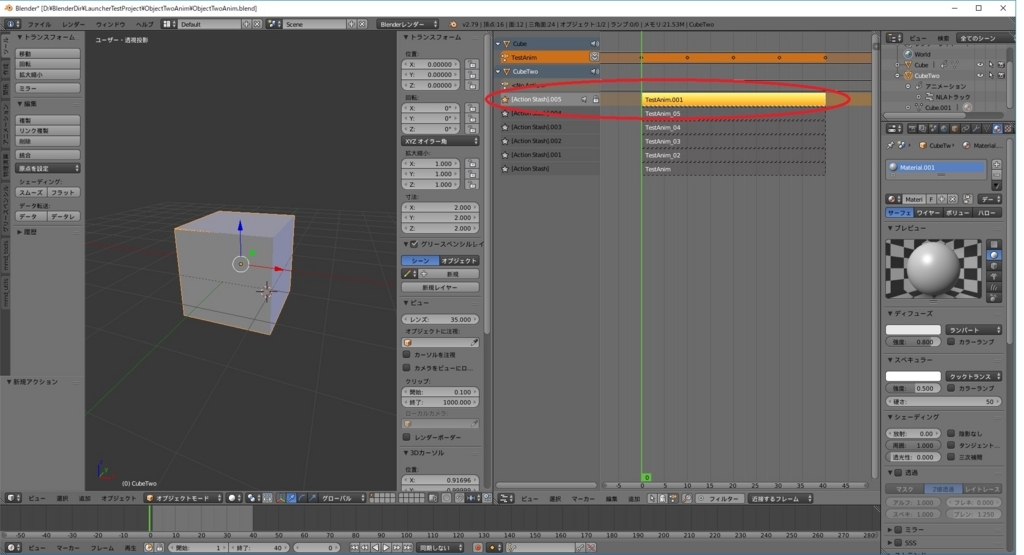This screenshot has width=1024, height=555.
Task: Select the TestAnim.001 NLA strip
Action: click(x=733, y=100)
